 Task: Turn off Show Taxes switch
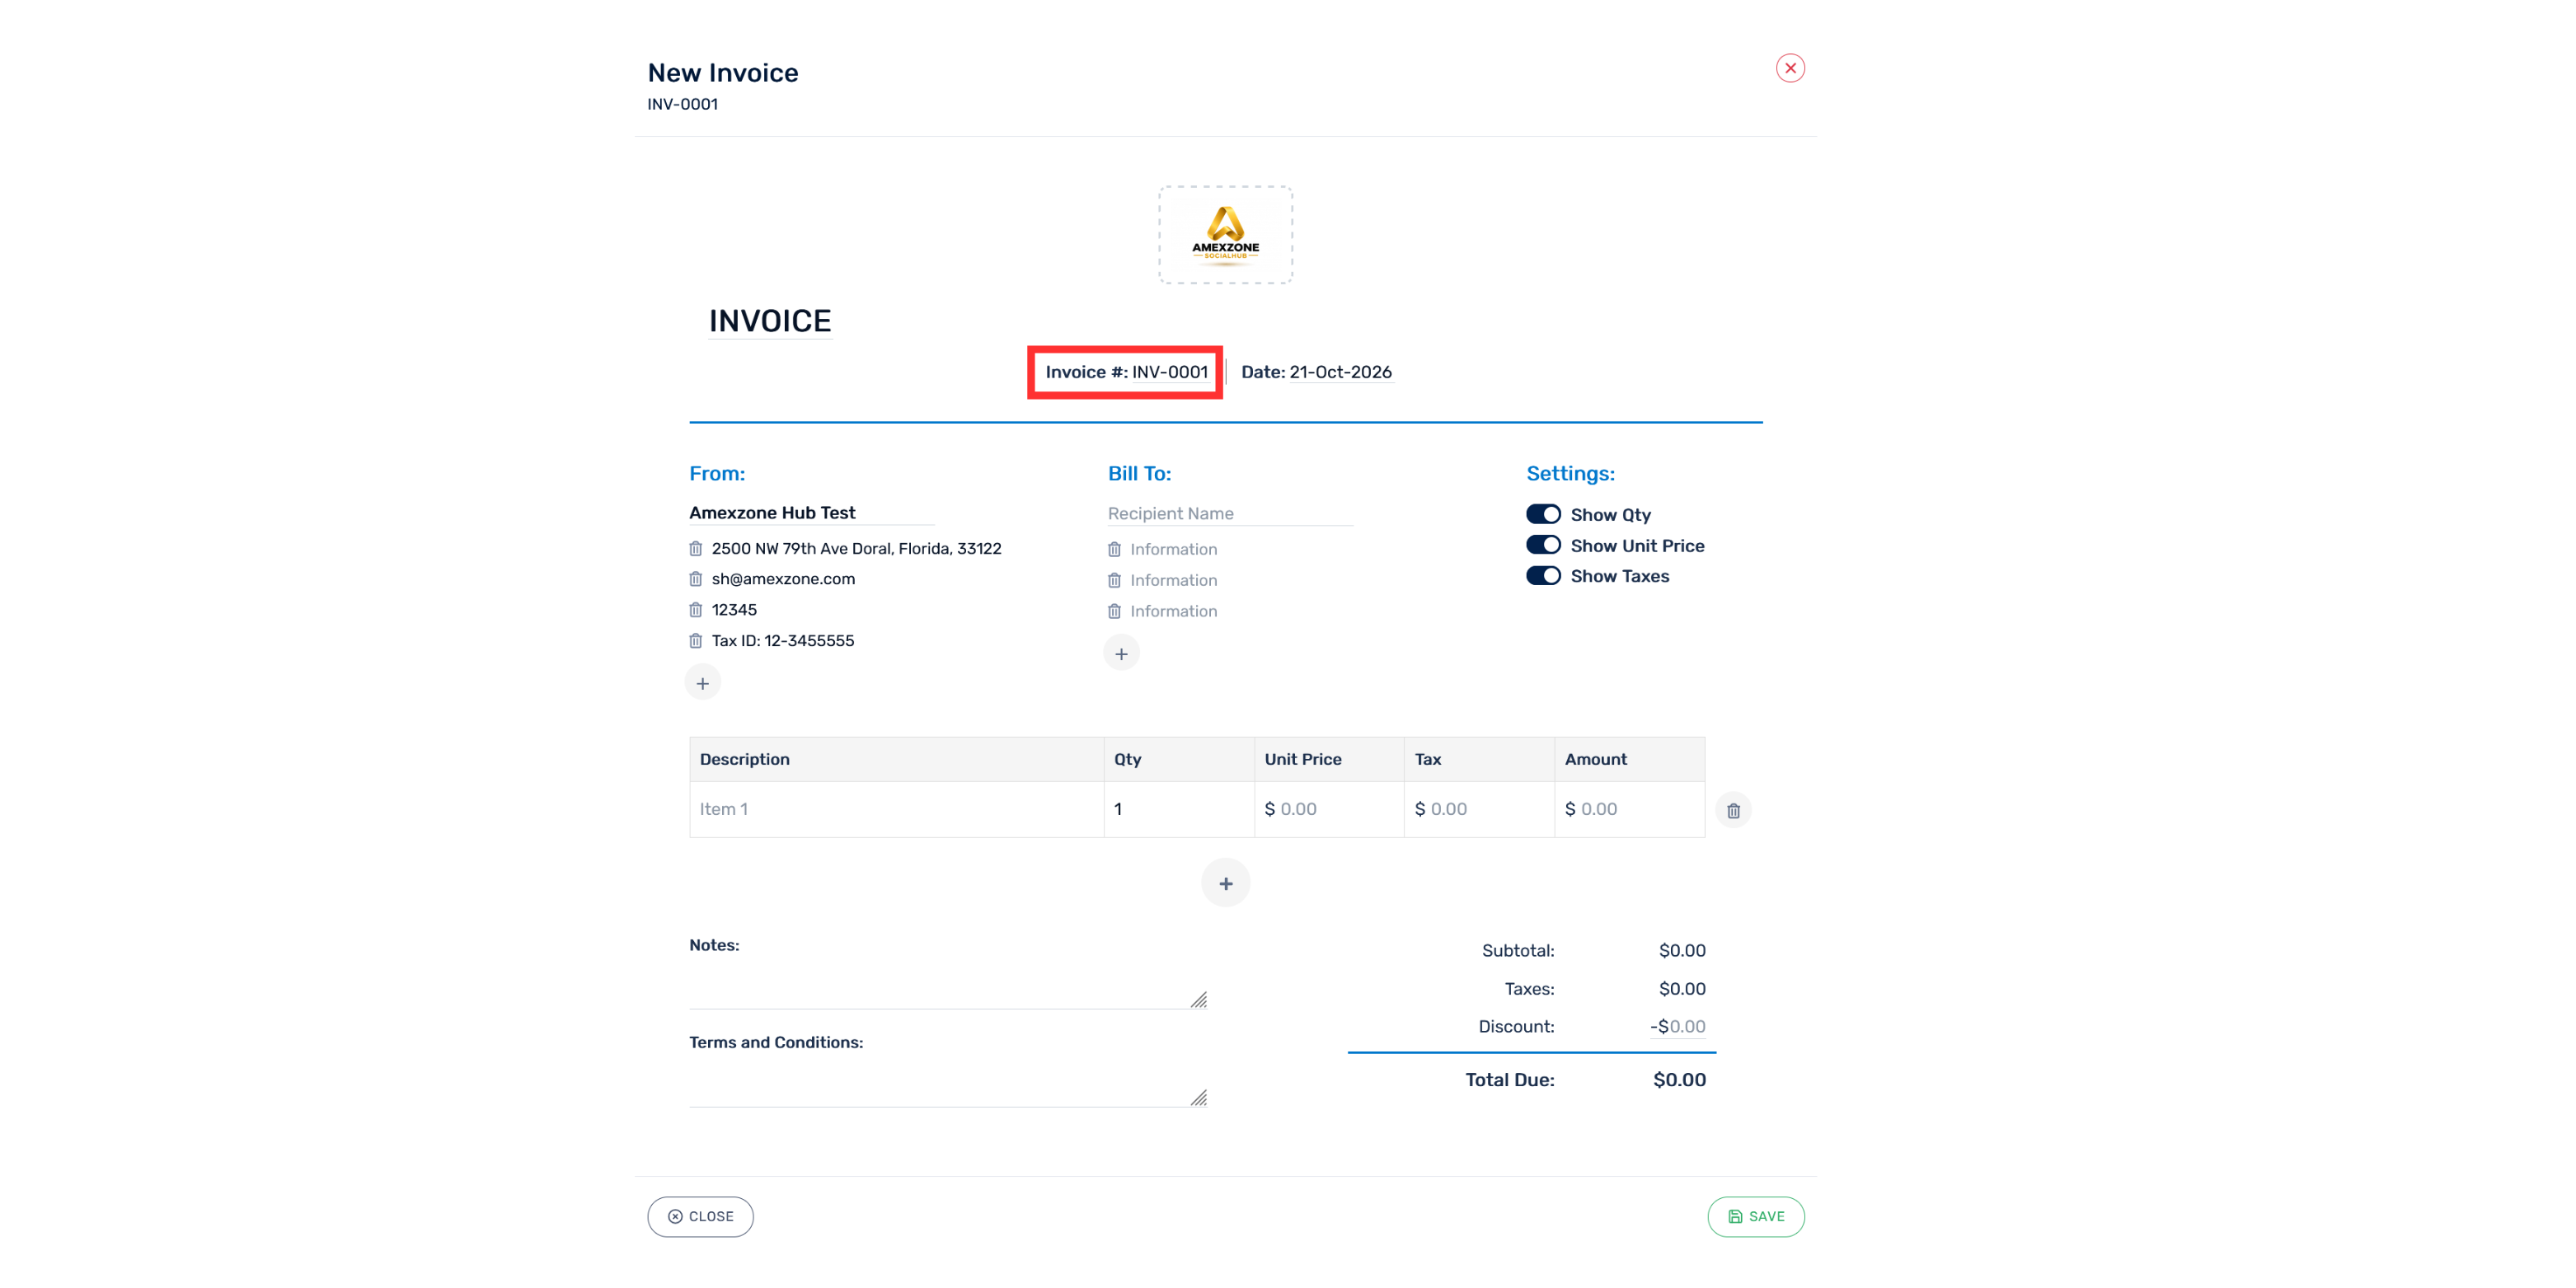tap(1543, 576)
